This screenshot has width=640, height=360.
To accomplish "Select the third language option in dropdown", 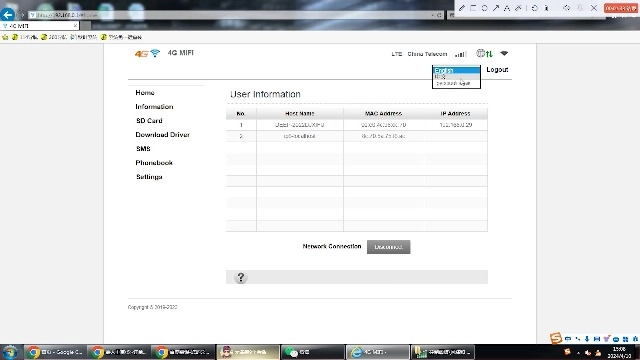I will pos(456,83).
